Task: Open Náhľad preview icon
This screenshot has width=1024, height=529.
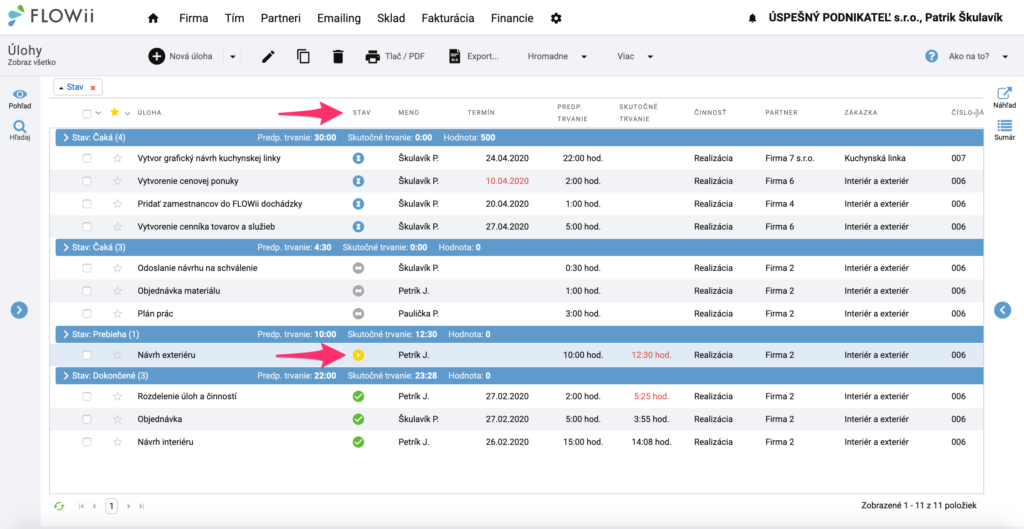Action: (1004, 98)
